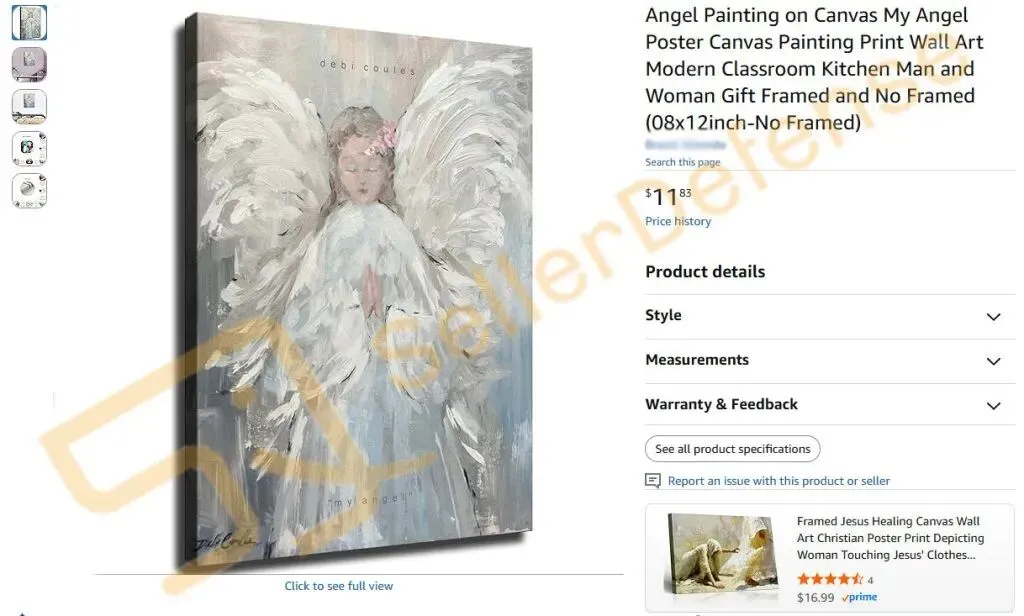Select the third product thumbnail
This screenshot has height=616, width=1024.
click(x=29, y=106)
